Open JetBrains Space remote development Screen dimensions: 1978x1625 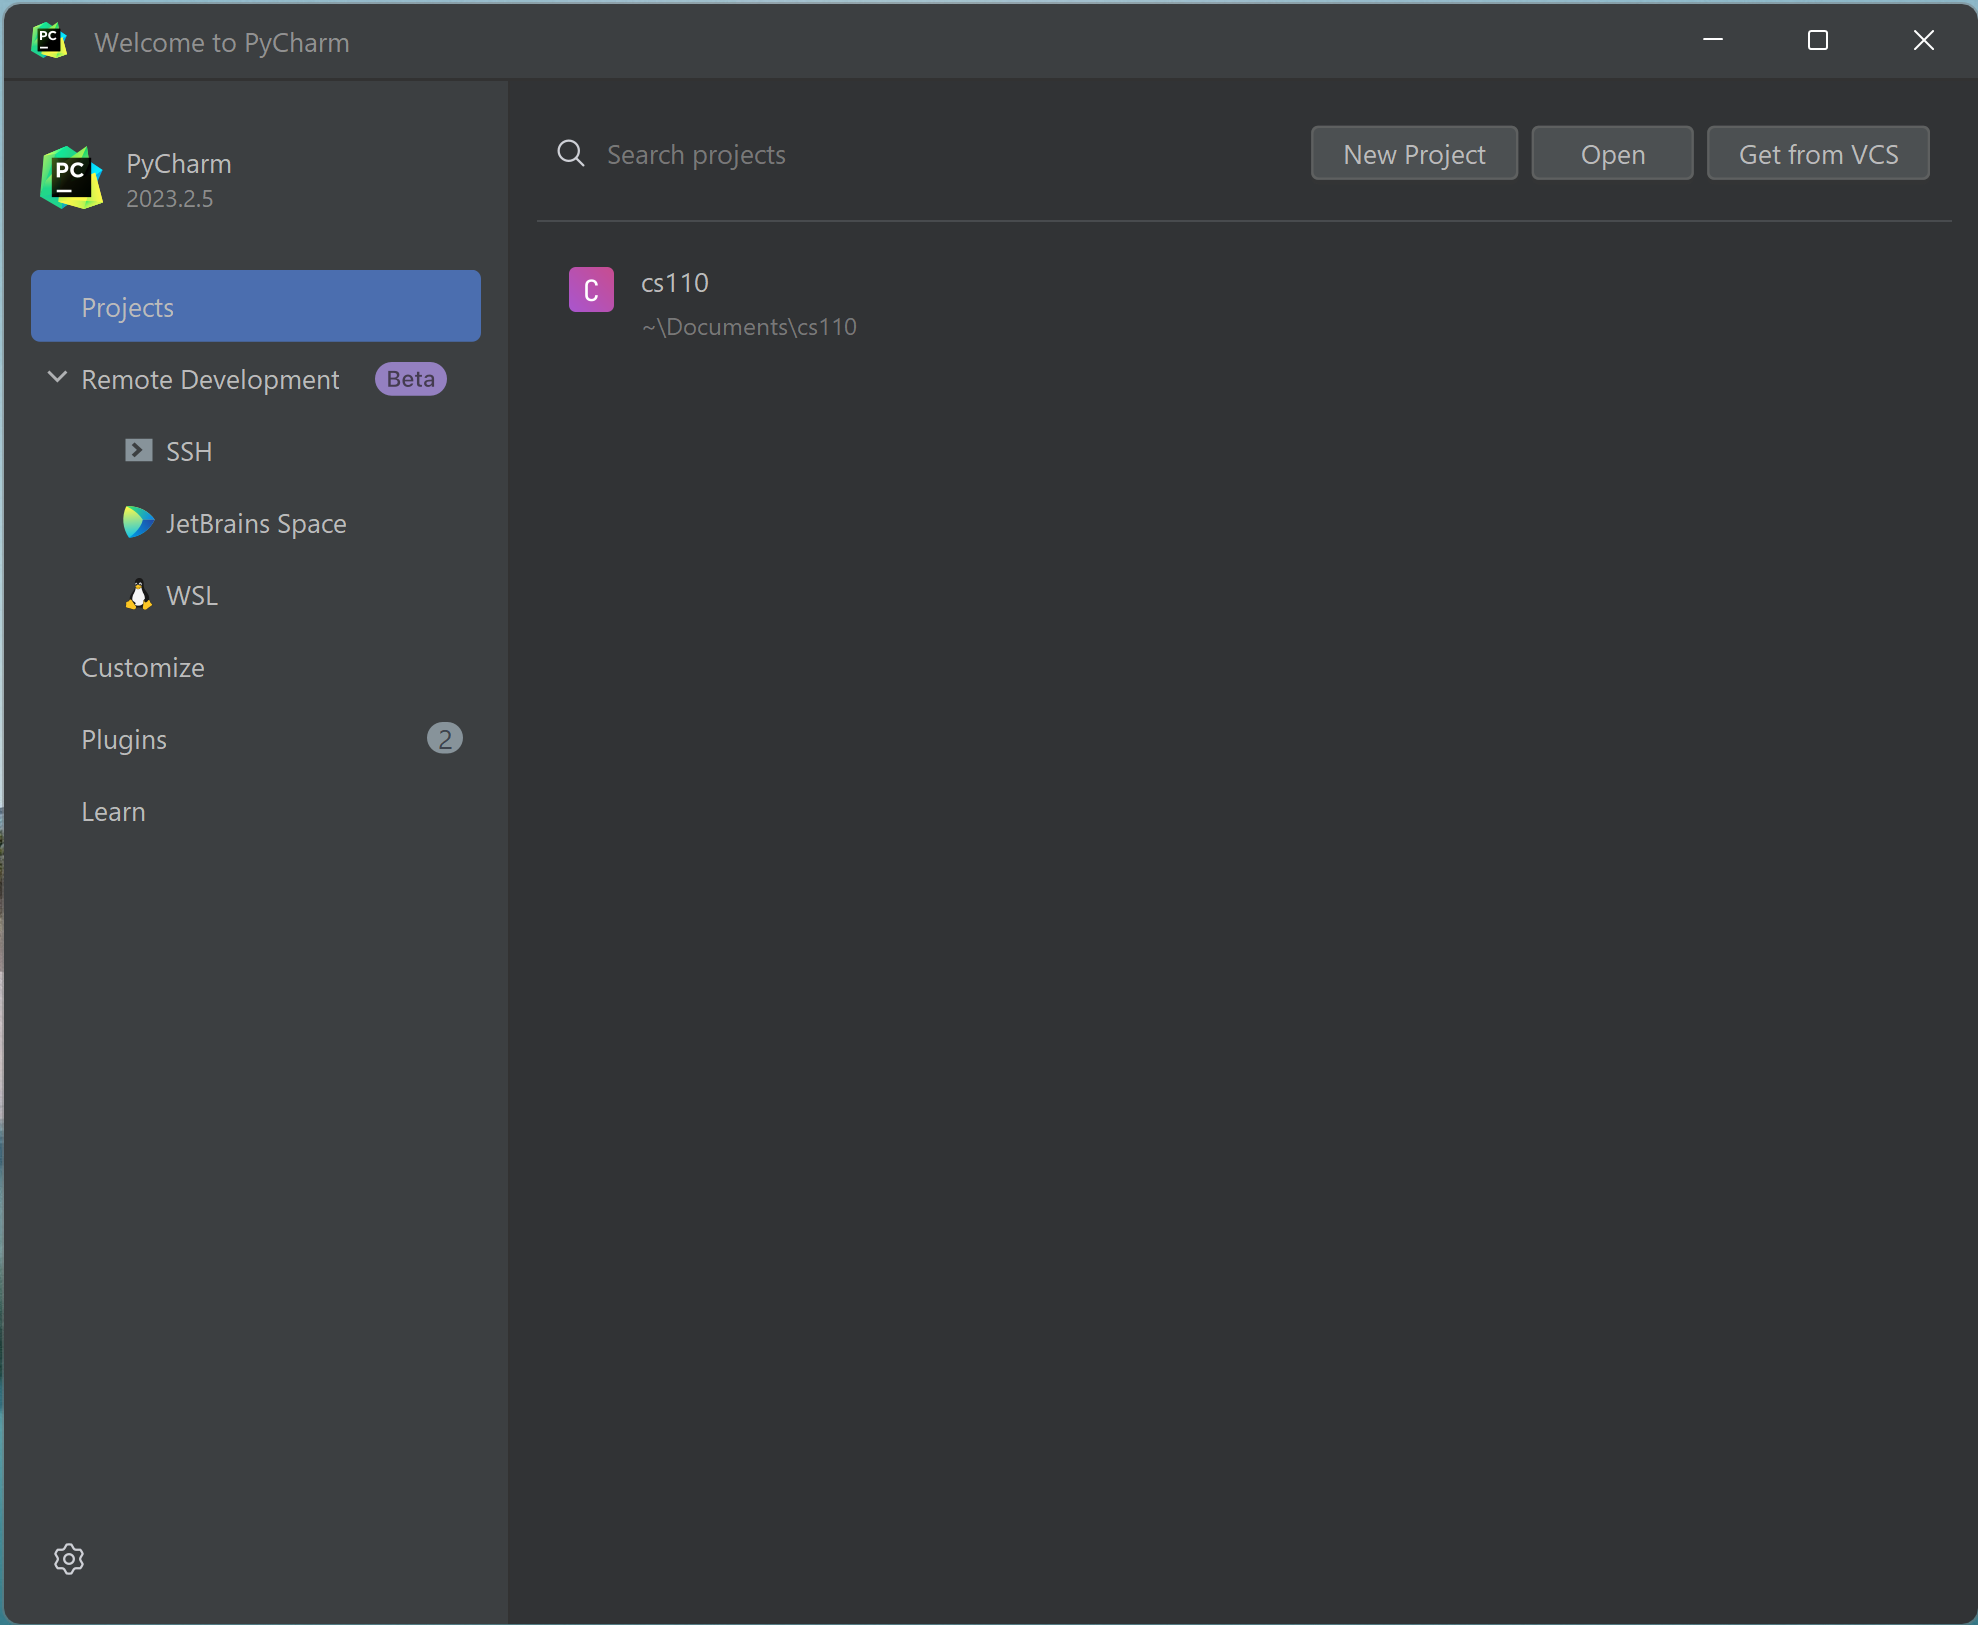[256, 523]
